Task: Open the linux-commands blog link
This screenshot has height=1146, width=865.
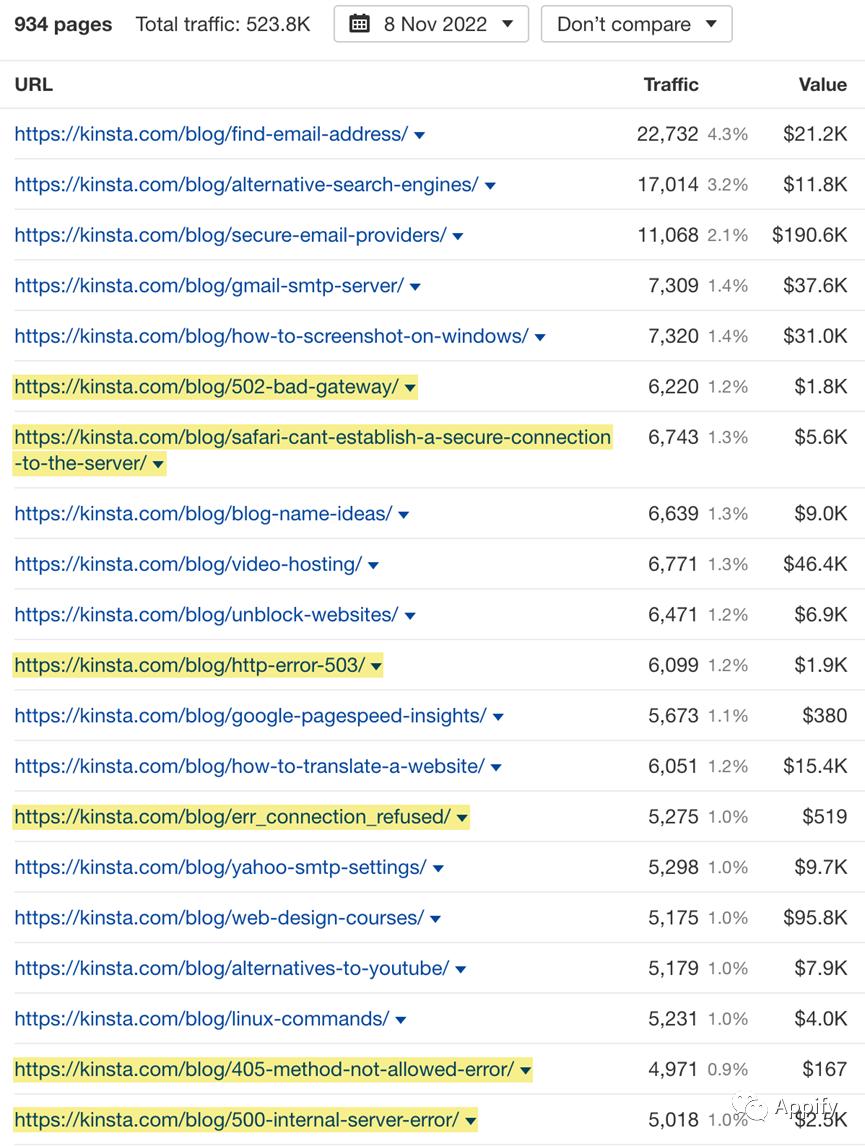Action: (x=201, y=1018)
